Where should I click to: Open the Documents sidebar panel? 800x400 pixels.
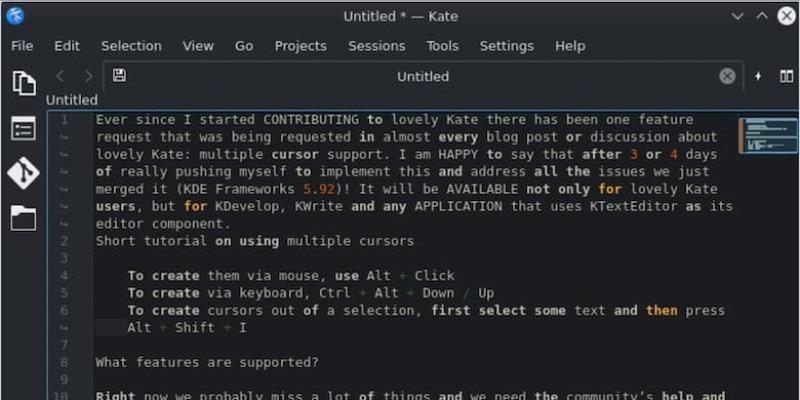[23, 82]
